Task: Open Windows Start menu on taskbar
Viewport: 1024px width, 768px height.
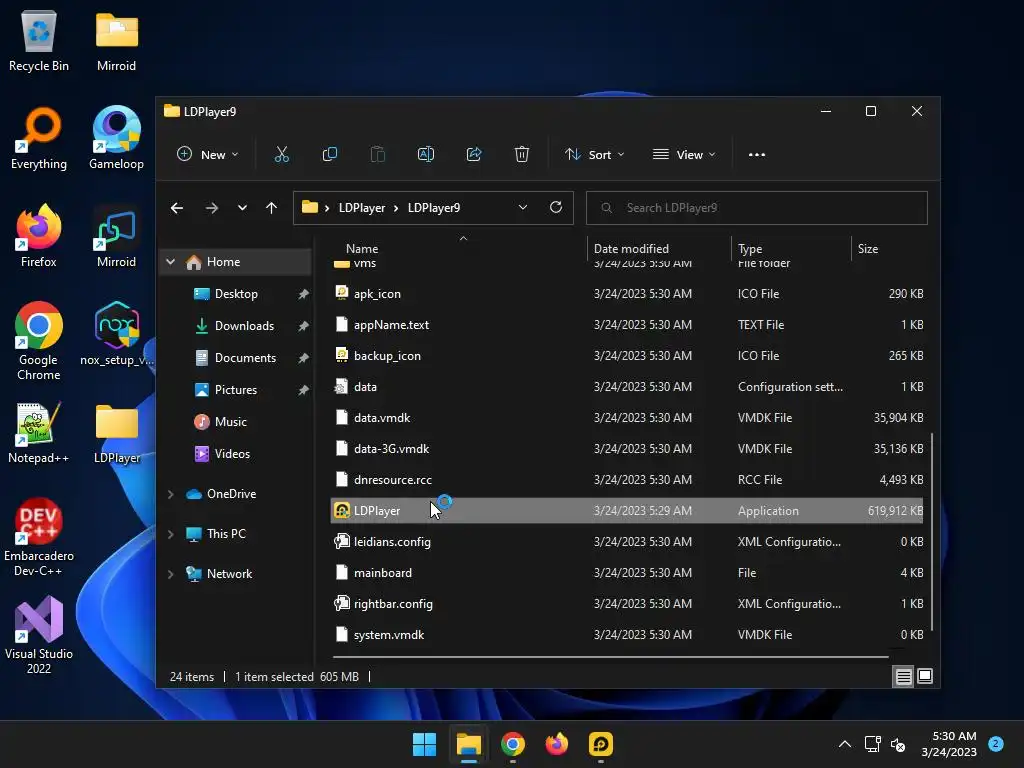Action: click(424, 744)
